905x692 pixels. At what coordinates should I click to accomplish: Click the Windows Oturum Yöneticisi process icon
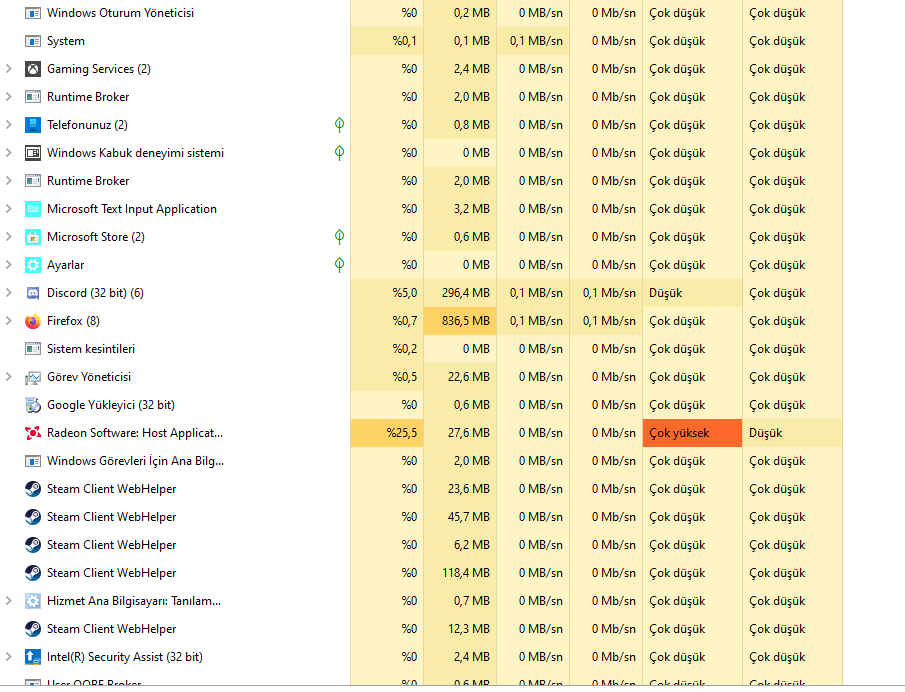pyautogui.click(x=33, y=13)
